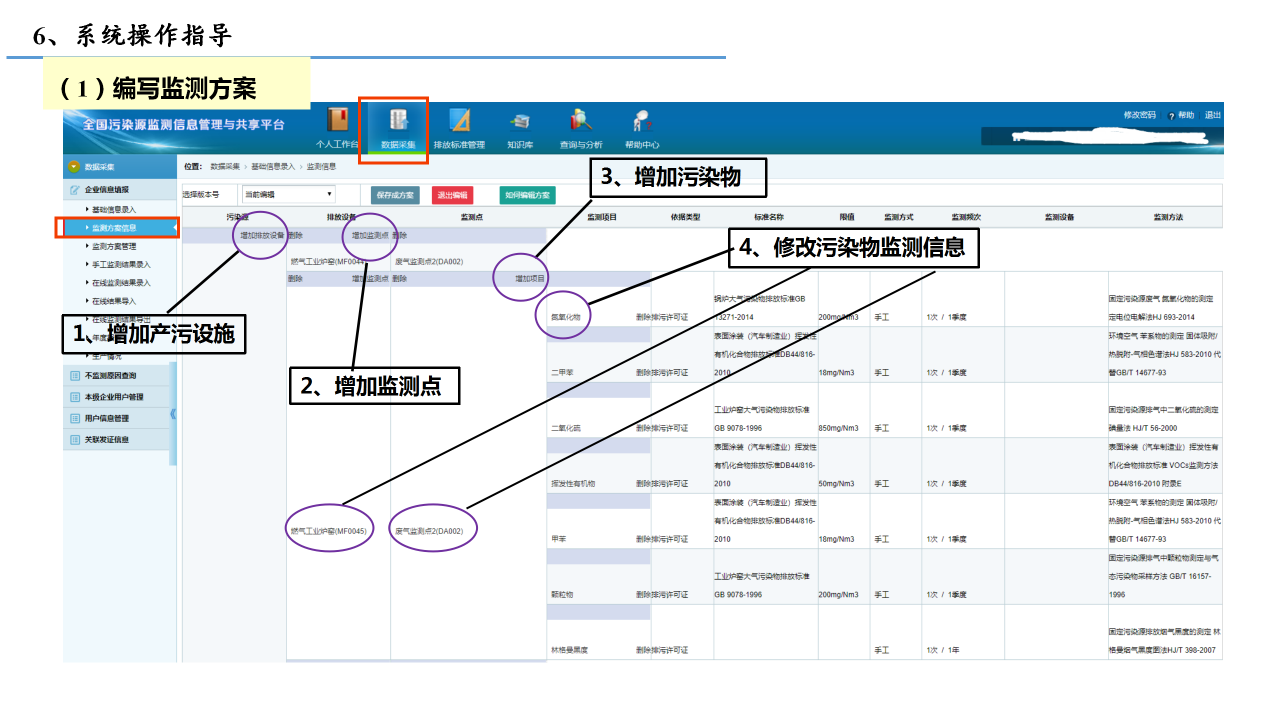Viewport: 1280px width, 720px height.
Task: Open the 选择版本号 dropdown
Action: 289,194
